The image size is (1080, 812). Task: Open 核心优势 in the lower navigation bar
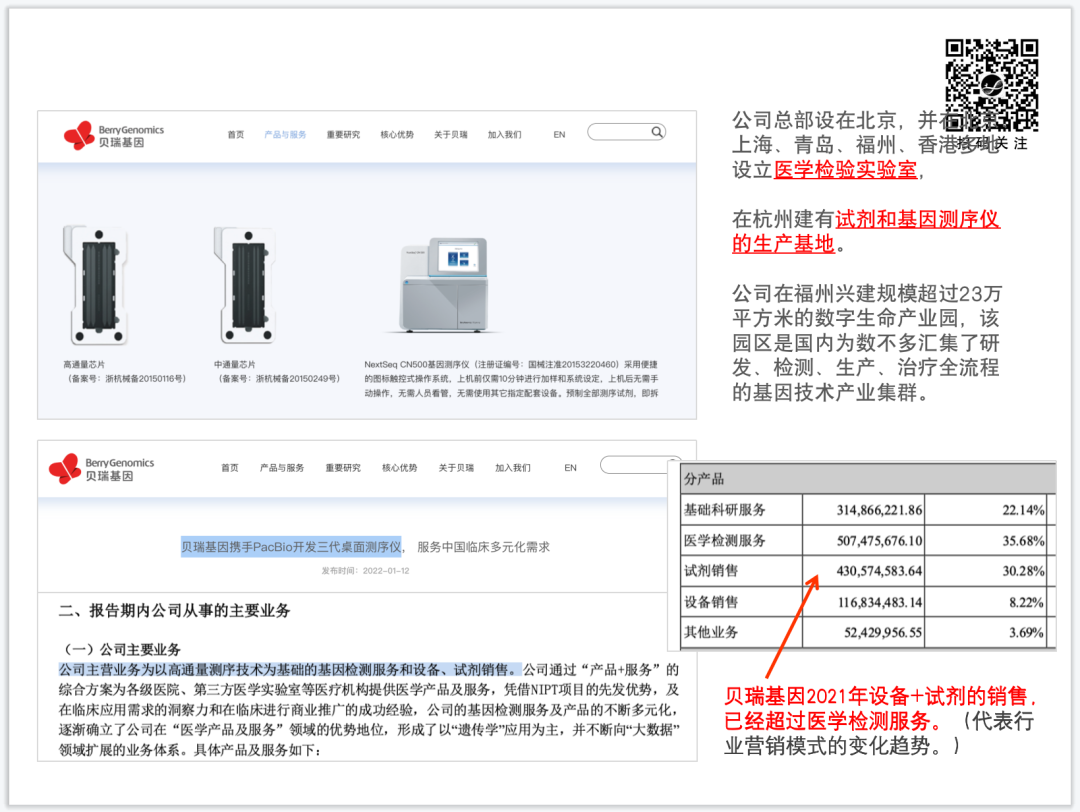pos(400,468)
